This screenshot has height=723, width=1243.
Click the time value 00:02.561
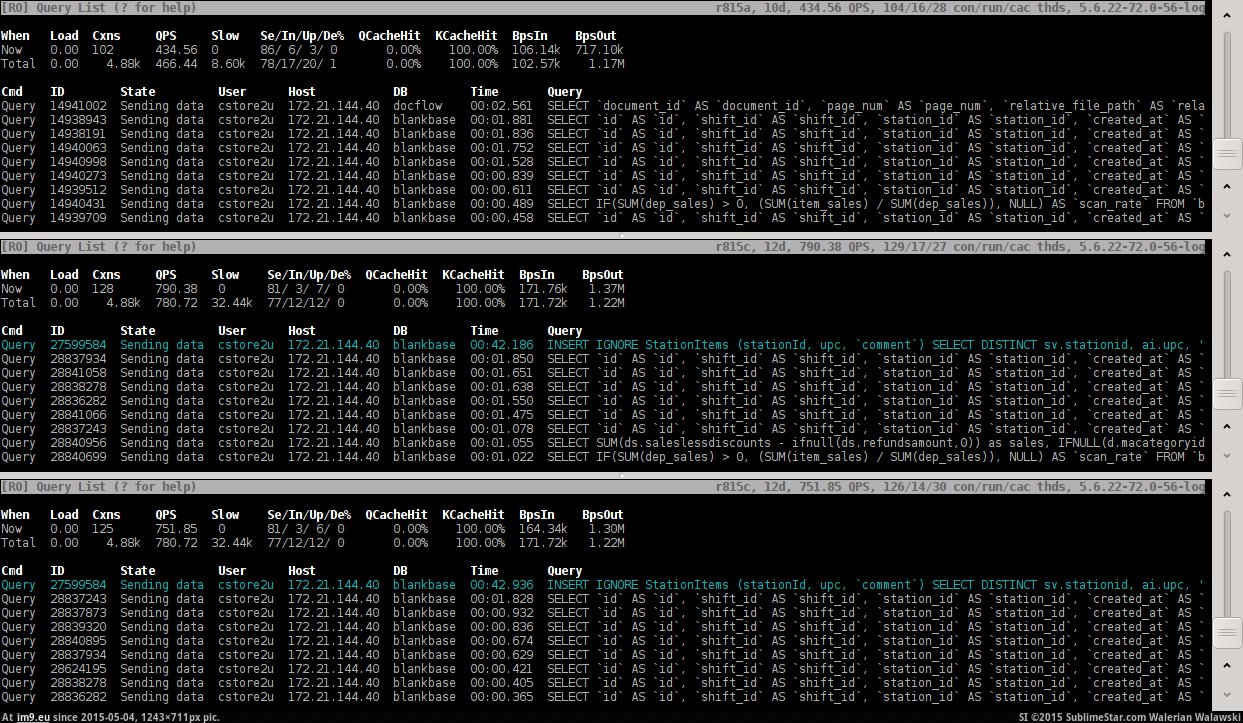click(502, 106)
